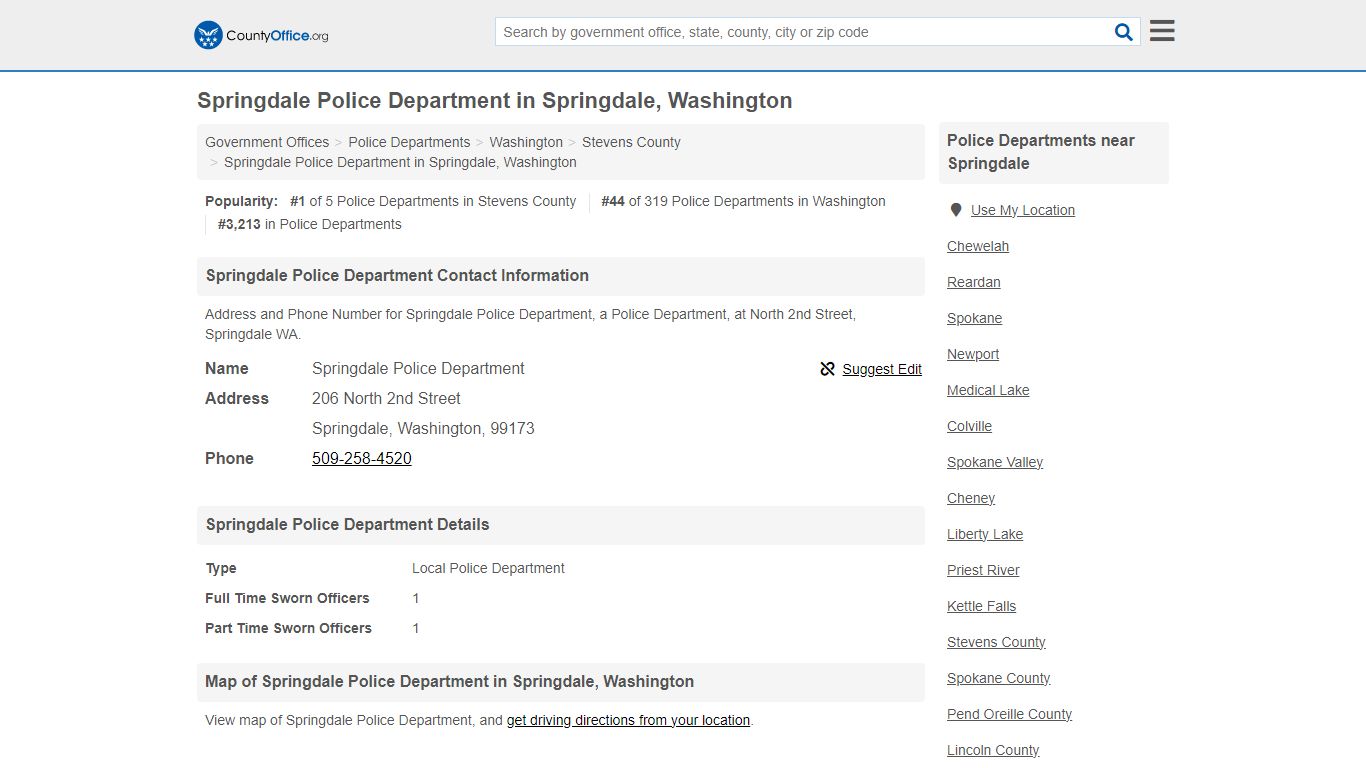The height and width of the screenshot is (768, 1366).
Task: Click address '206 North 2nd Street'
Action: tap(386, 398)
